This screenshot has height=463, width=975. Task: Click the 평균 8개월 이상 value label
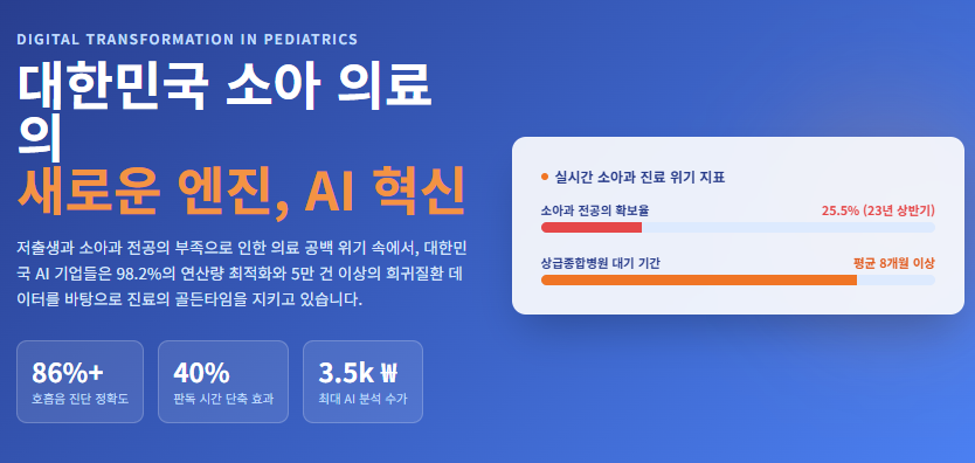coord(894,264)
